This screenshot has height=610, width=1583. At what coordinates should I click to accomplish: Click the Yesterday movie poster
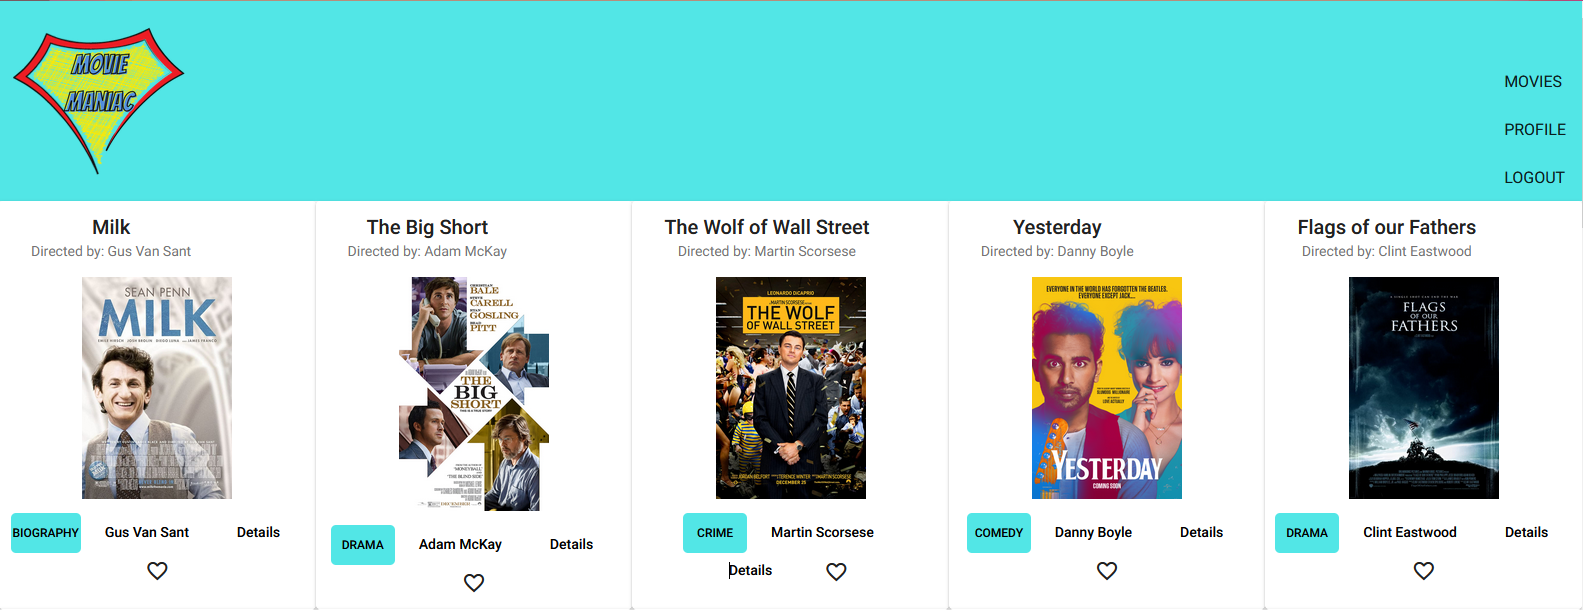pos(1107,388)
